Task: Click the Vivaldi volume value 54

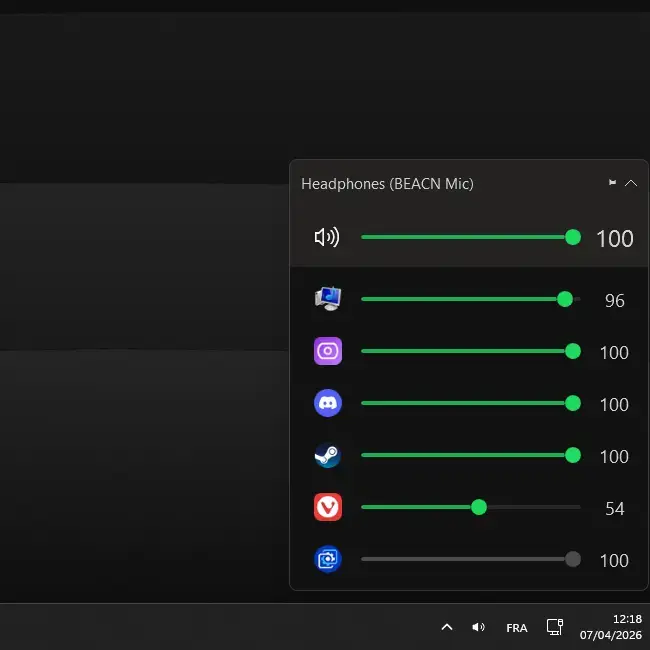Action: 614,509
